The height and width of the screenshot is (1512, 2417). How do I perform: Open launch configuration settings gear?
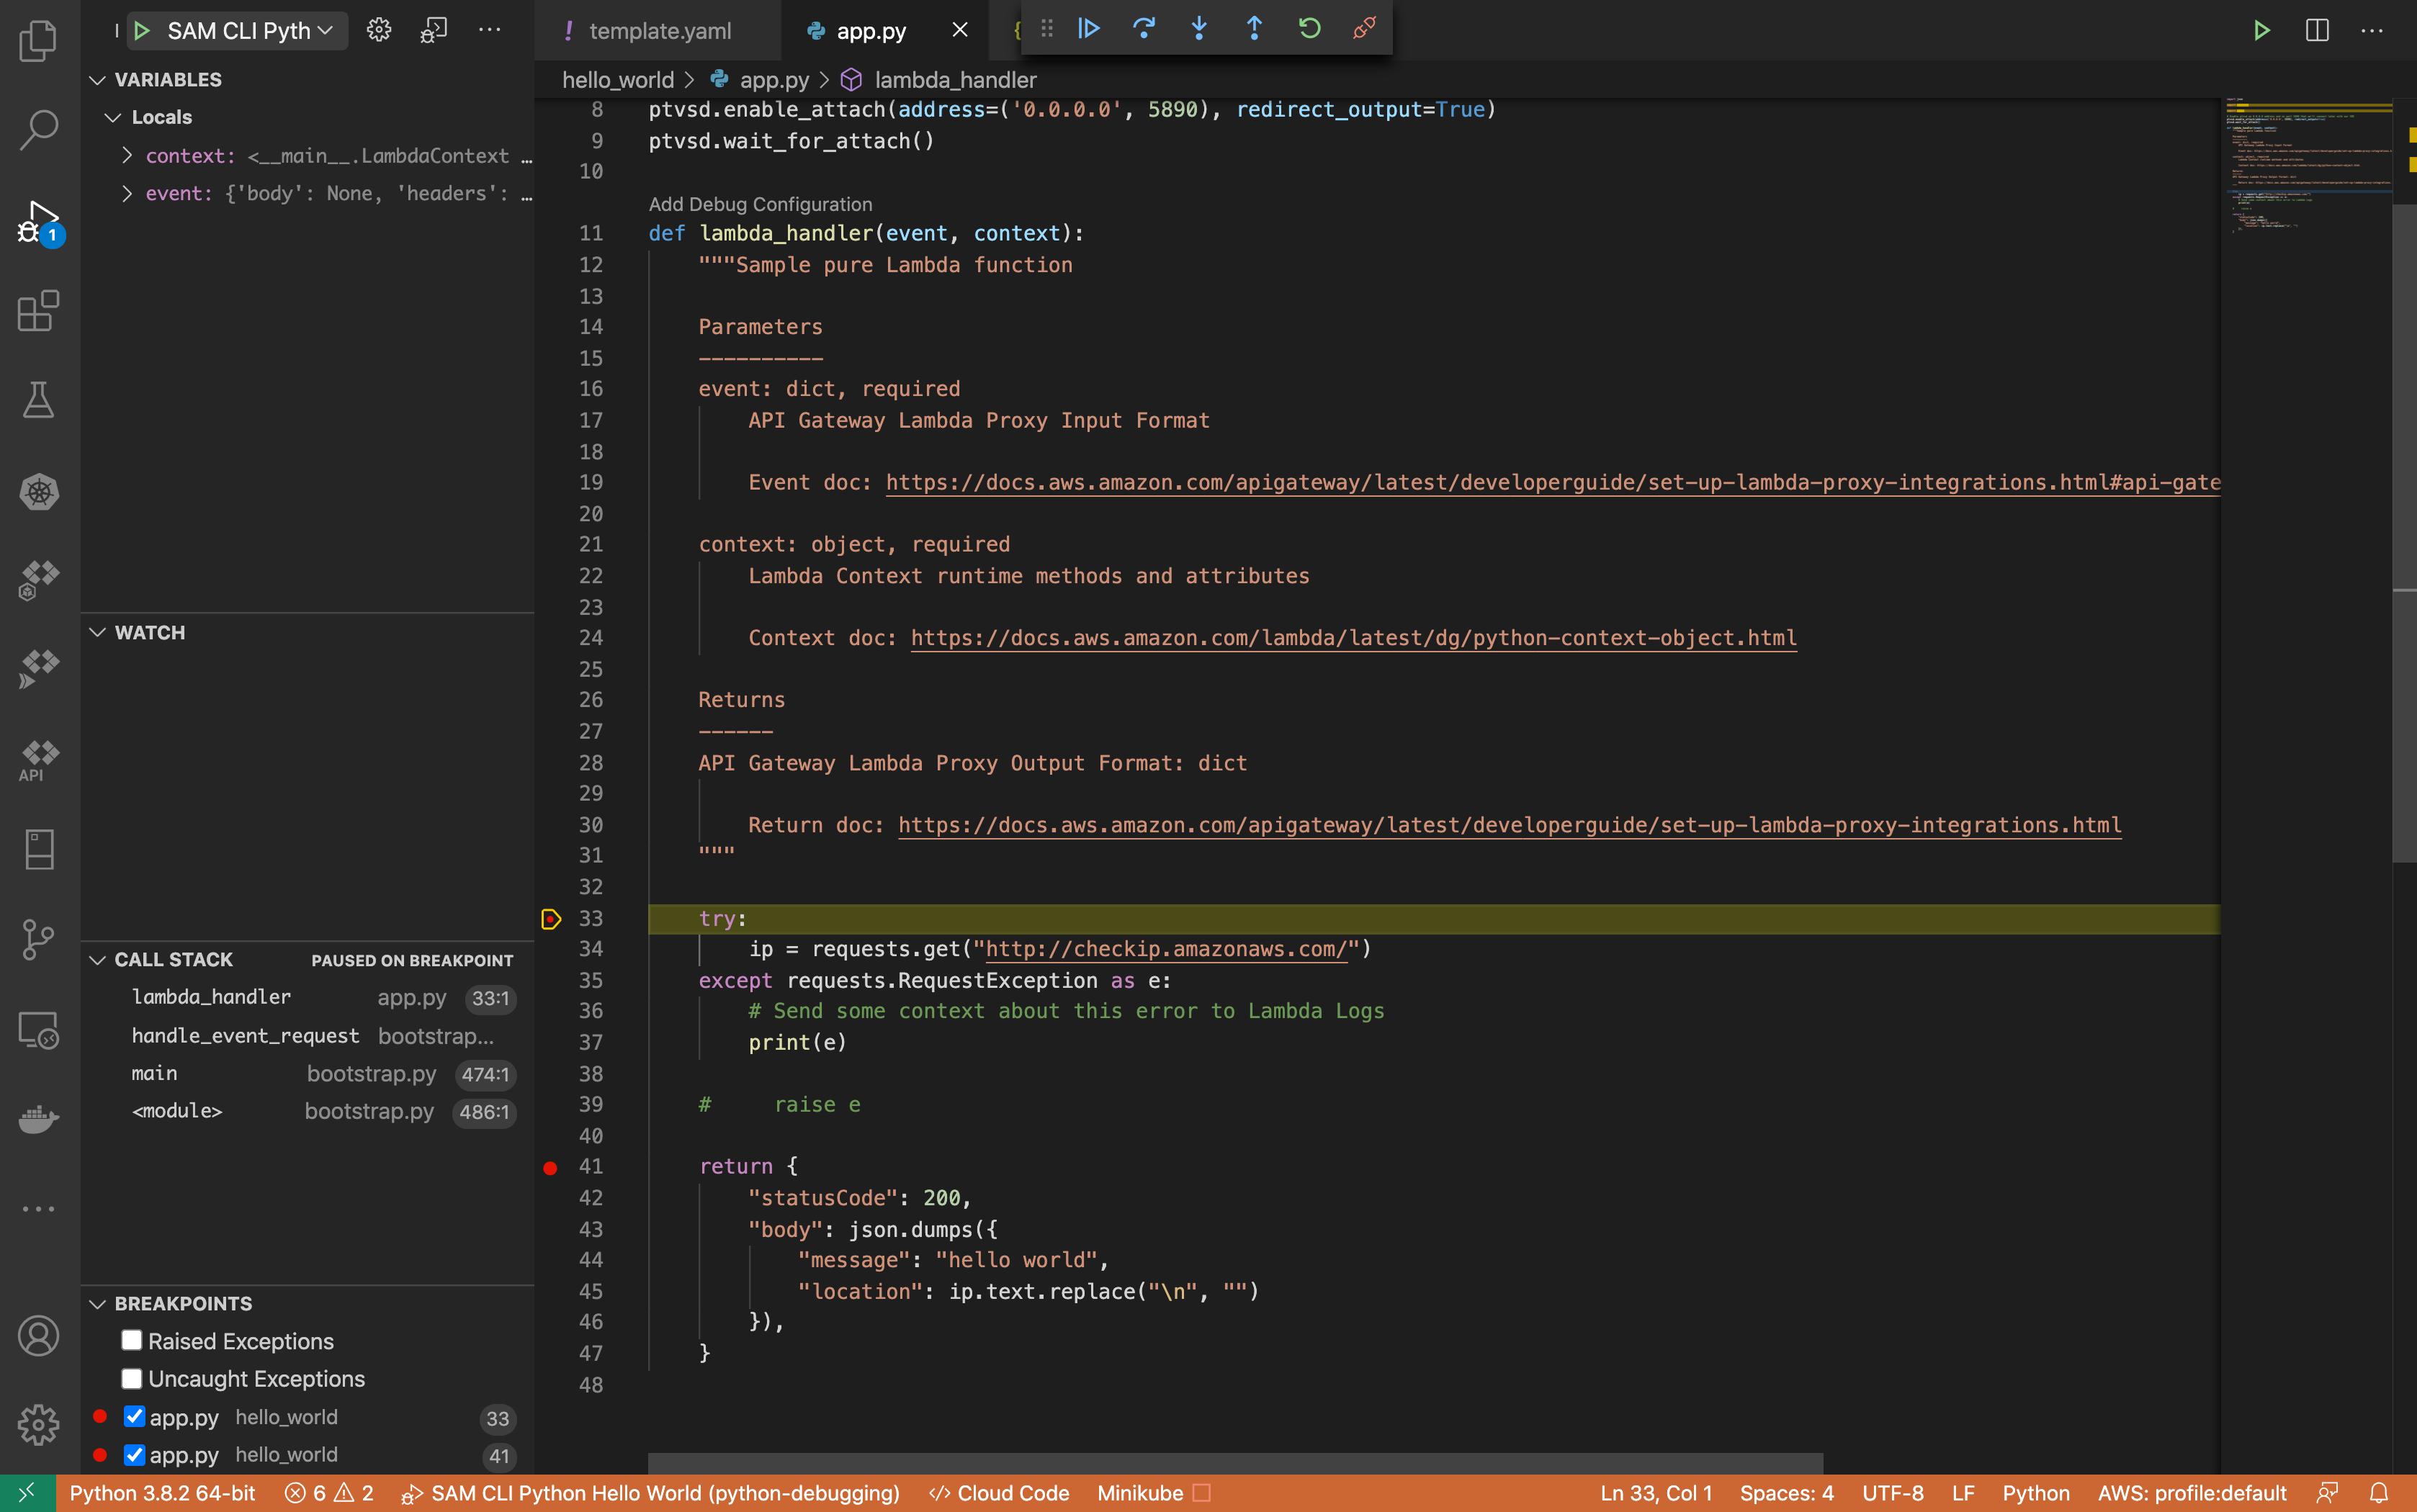pos(379,29)
